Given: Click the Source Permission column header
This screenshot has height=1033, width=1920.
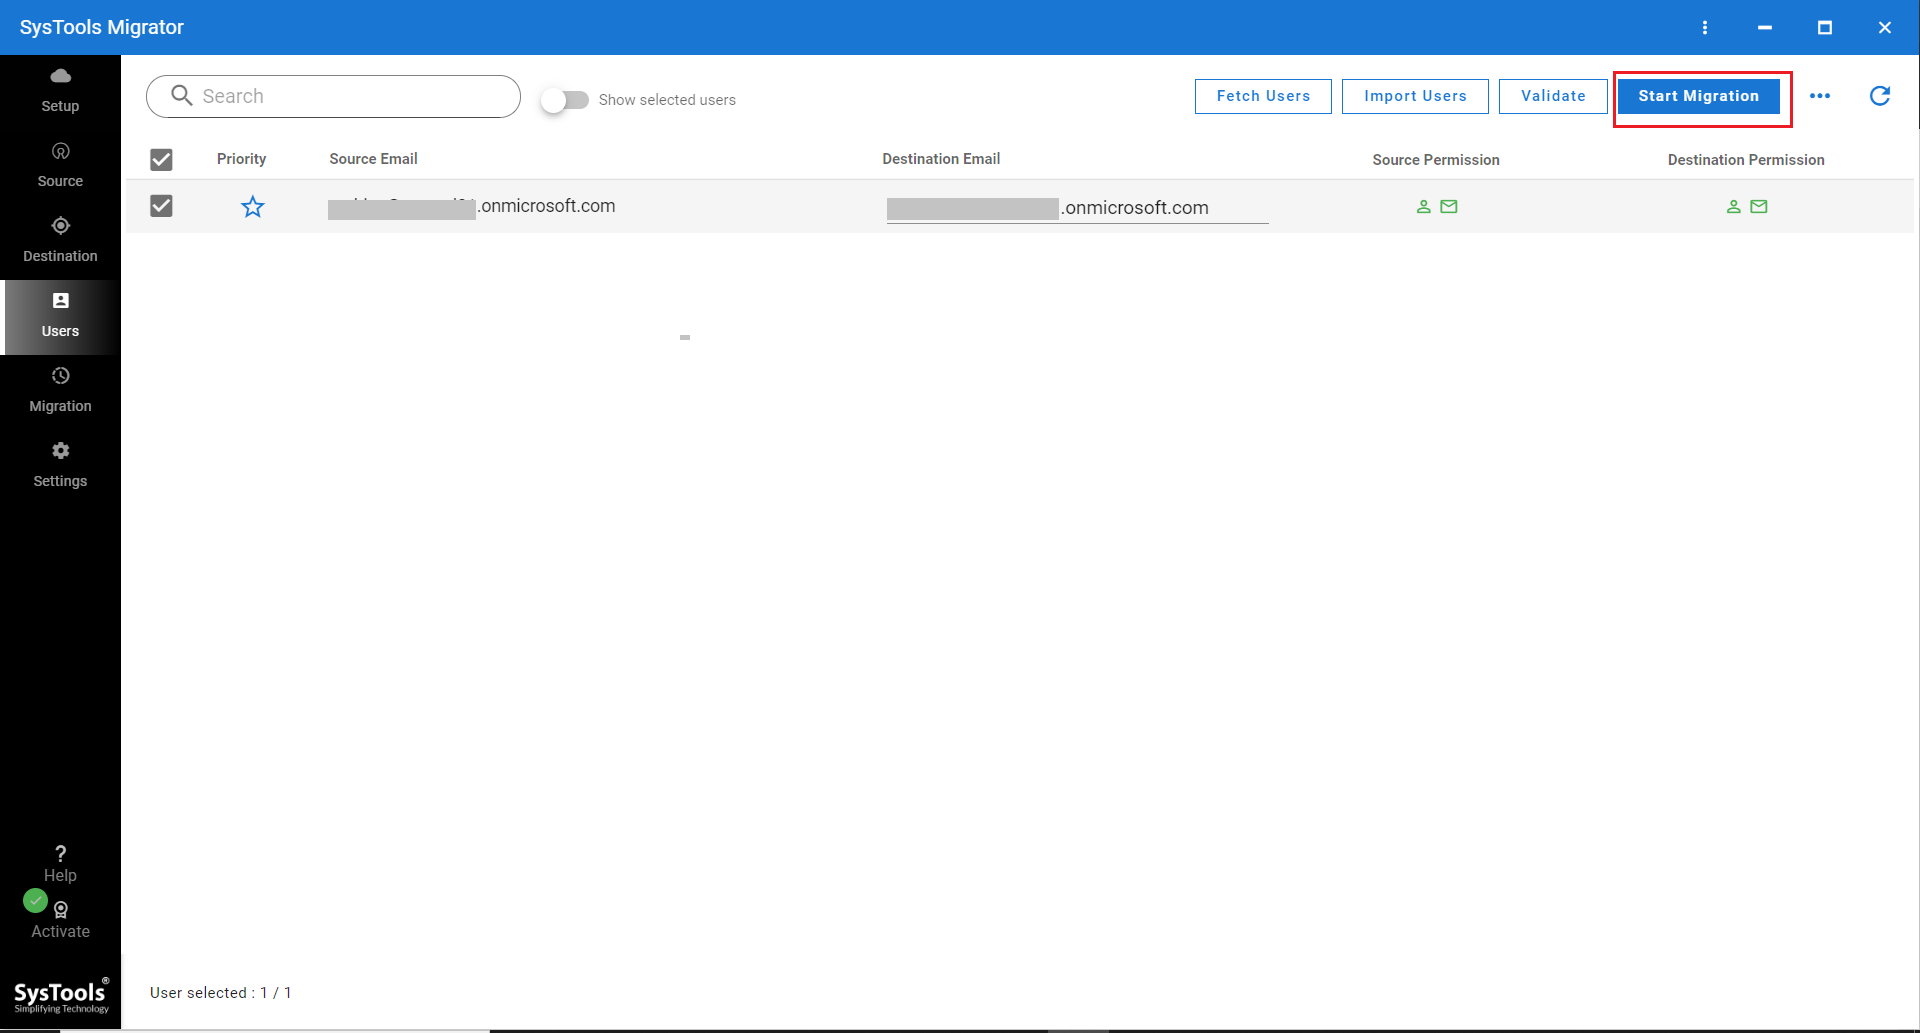Looking at the screenshot, I should [x=1436, y=160].
